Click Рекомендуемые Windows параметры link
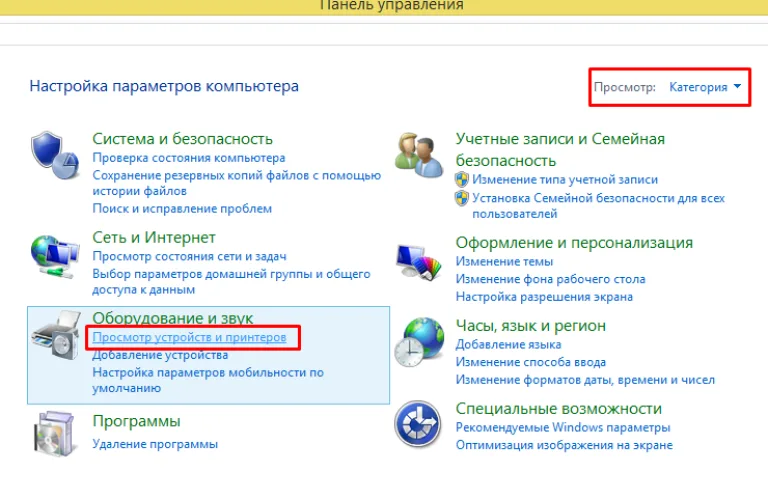The width and height of the screenshot is (768, 500). [563, 428]
